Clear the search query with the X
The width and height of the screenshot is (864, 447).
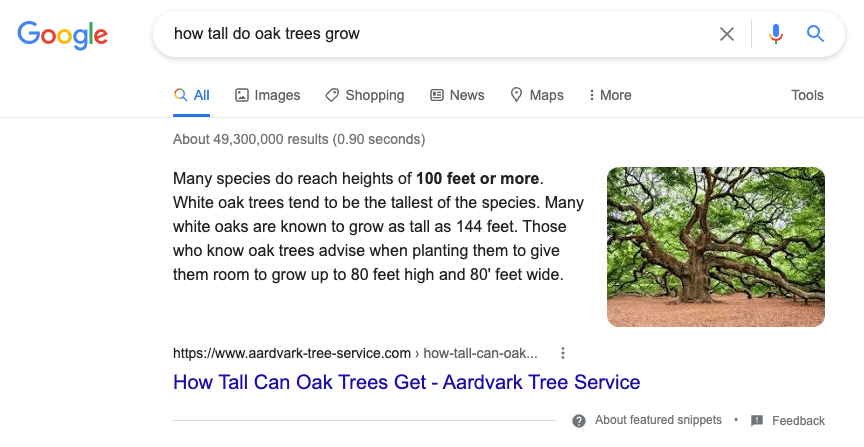point(727,34)
